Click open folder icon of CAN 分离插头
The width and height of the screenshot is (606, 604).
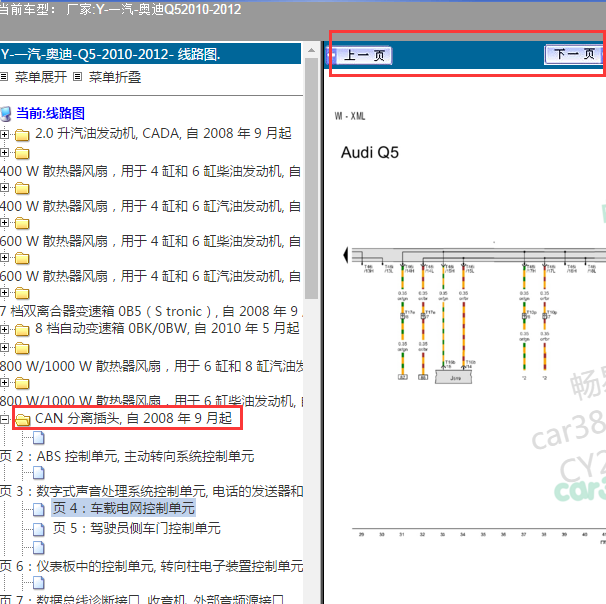click(x=23, y=419)
